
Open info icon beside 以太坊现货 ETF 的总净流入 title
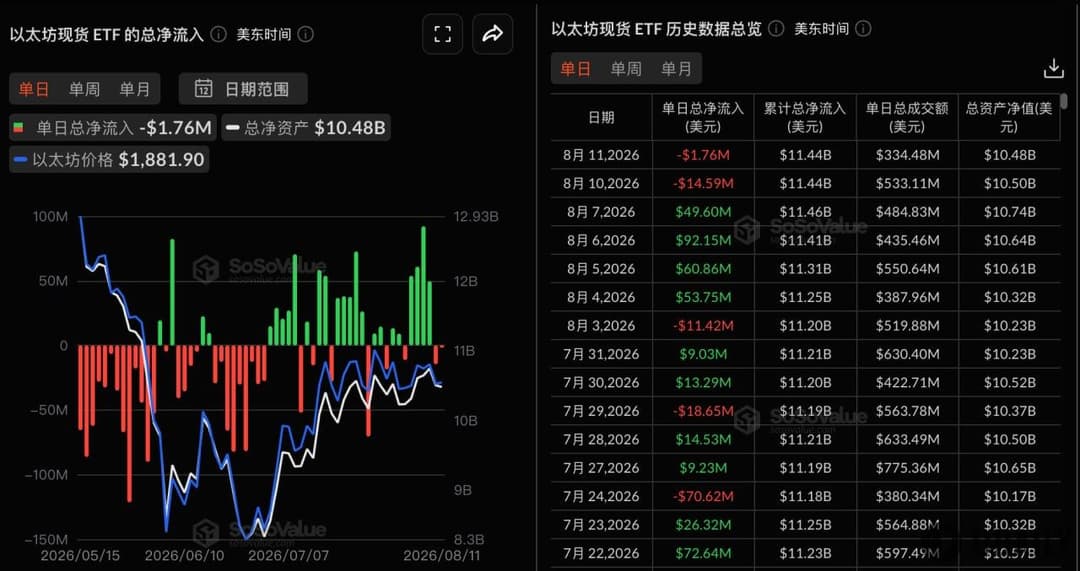pyautogui.click(x=218, y=34)
